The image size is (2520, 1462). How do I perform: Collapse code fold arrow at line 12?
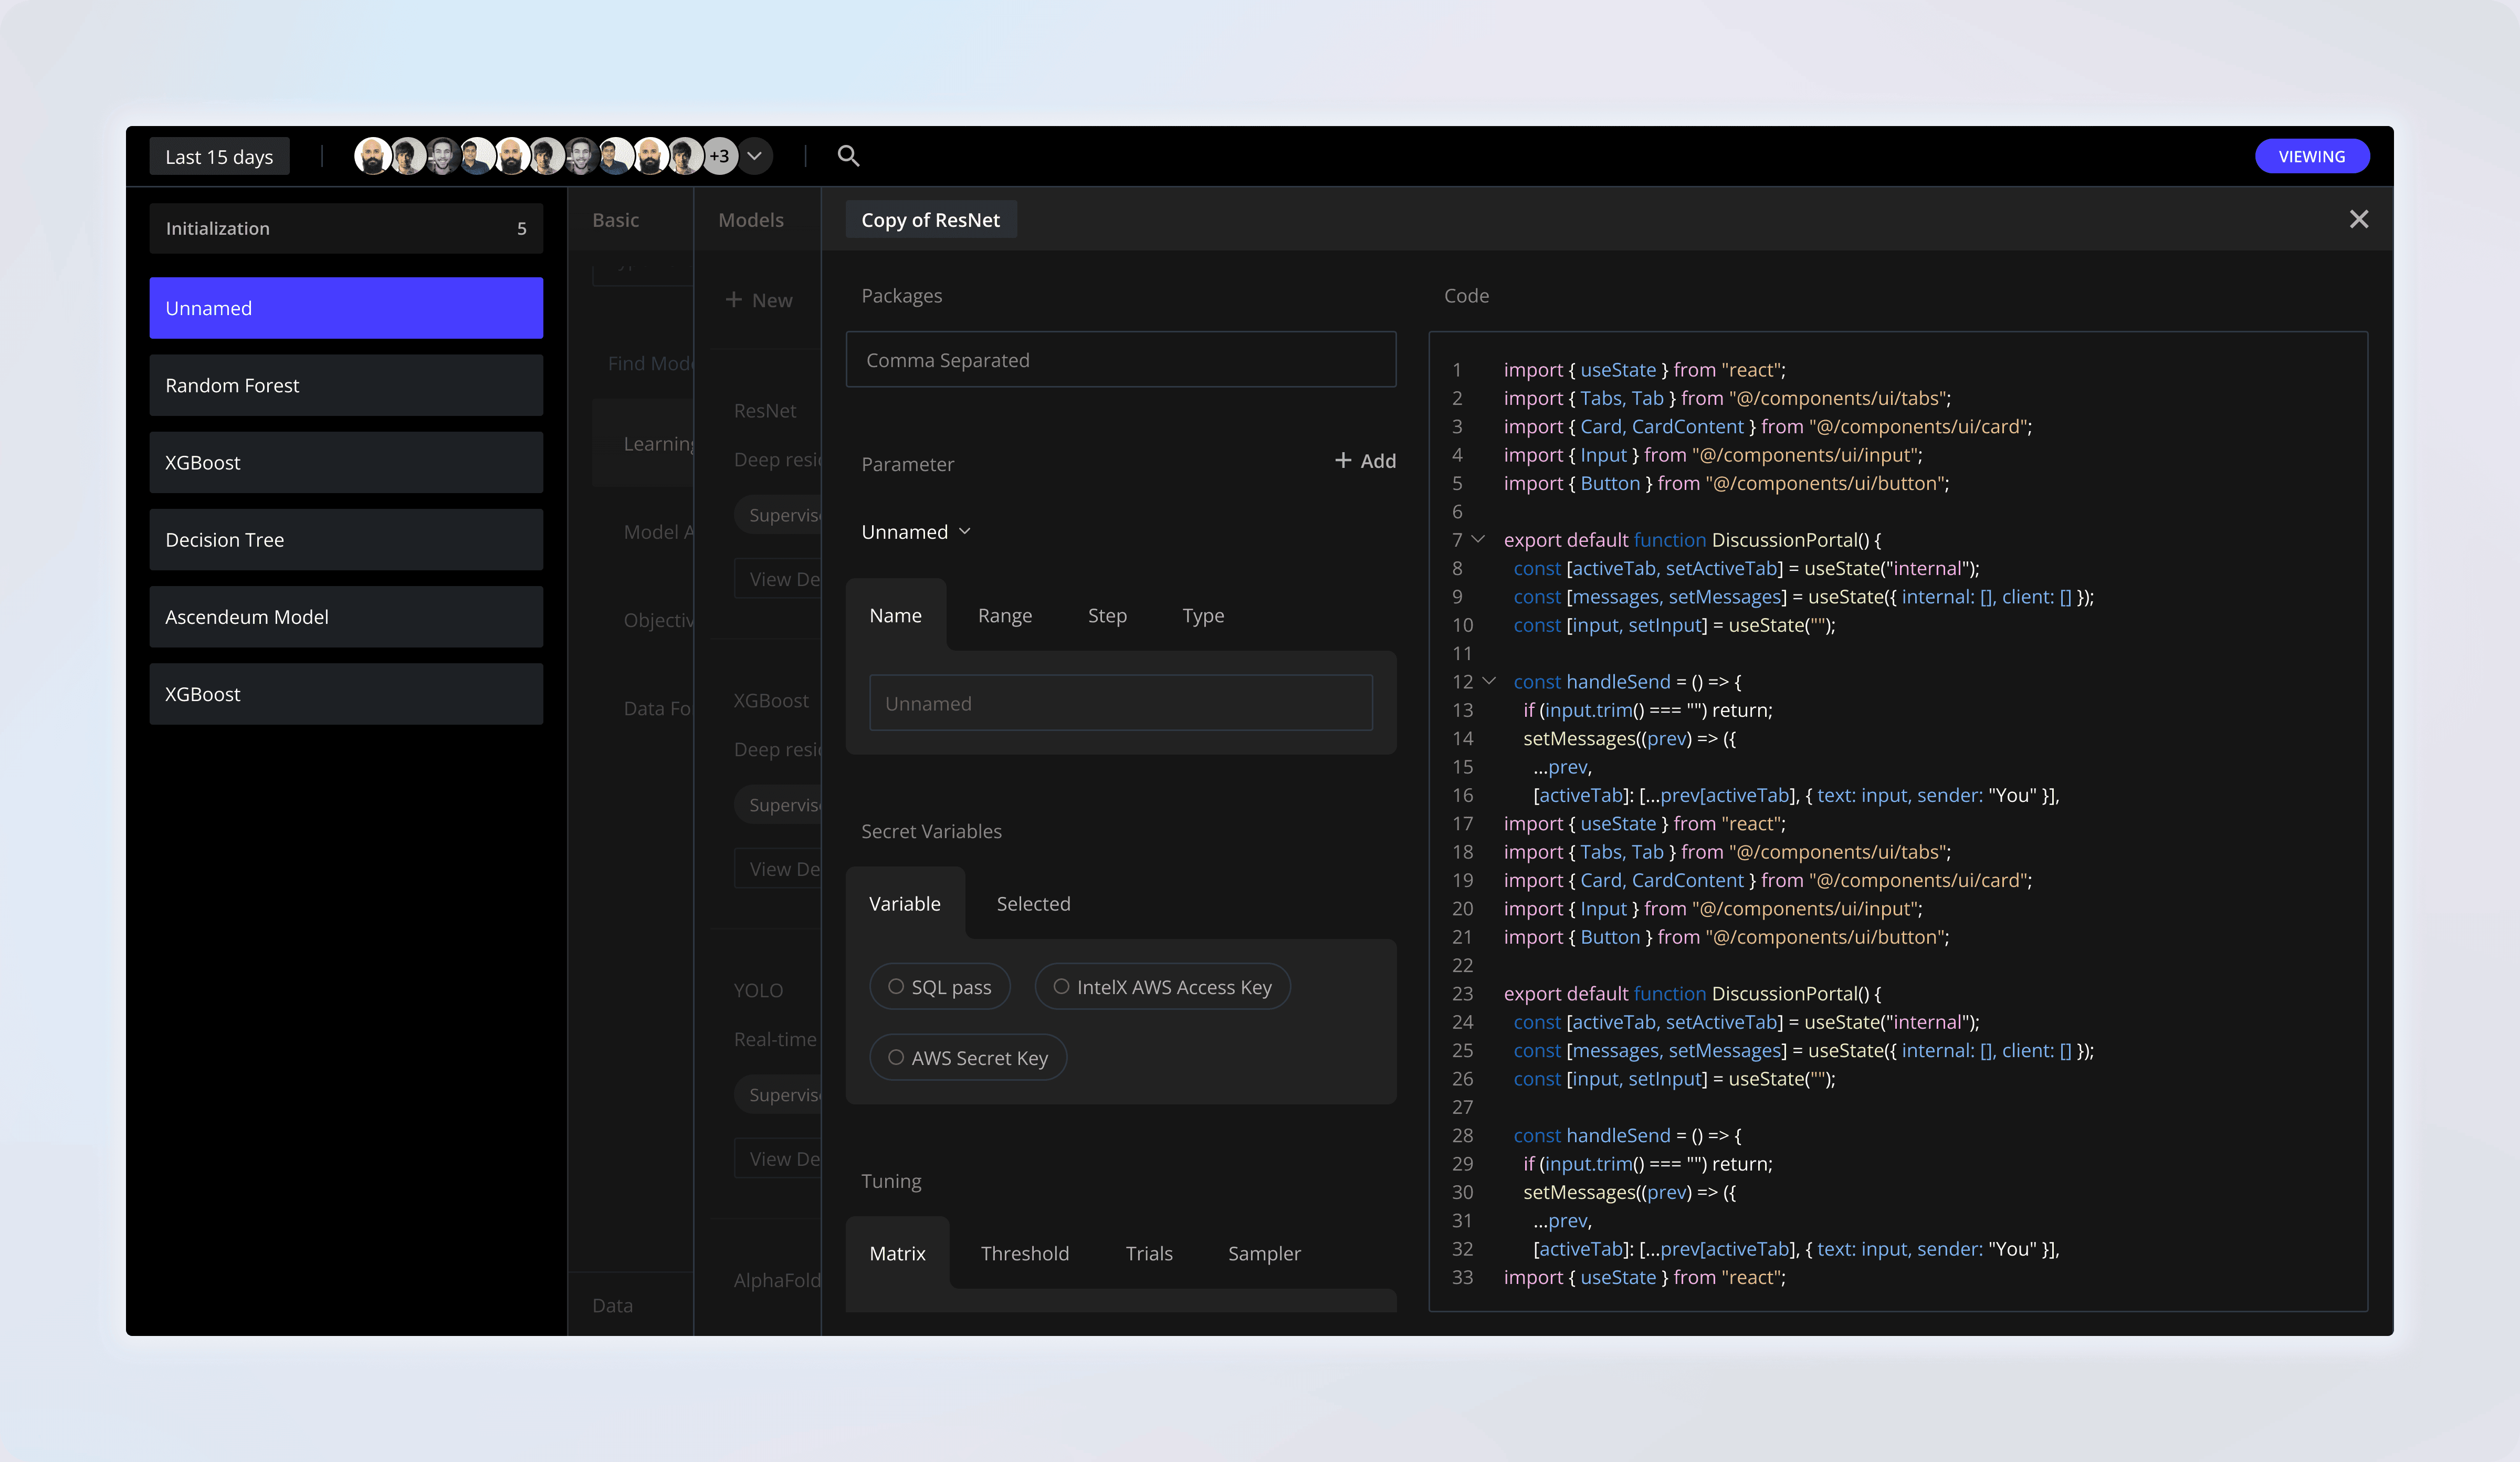1489,681
